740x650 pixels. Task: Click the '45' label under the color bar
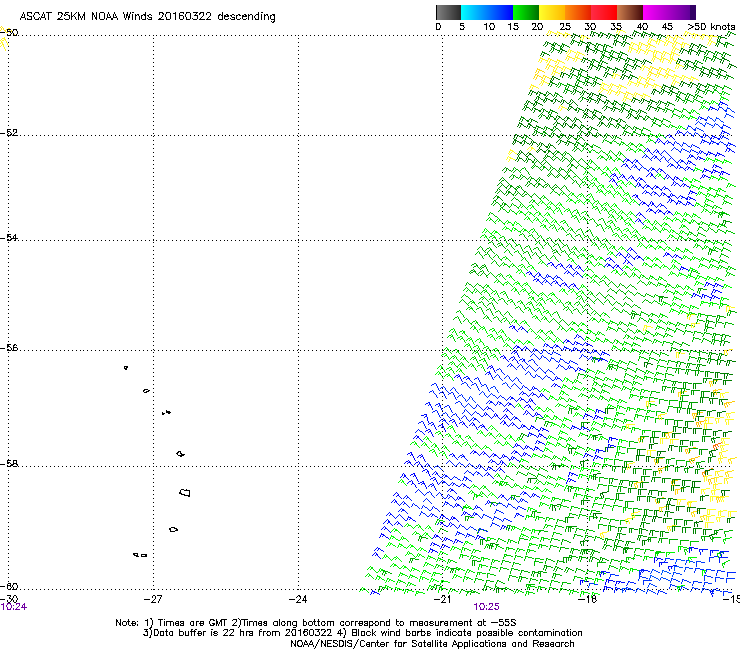(x=667, y=27)
